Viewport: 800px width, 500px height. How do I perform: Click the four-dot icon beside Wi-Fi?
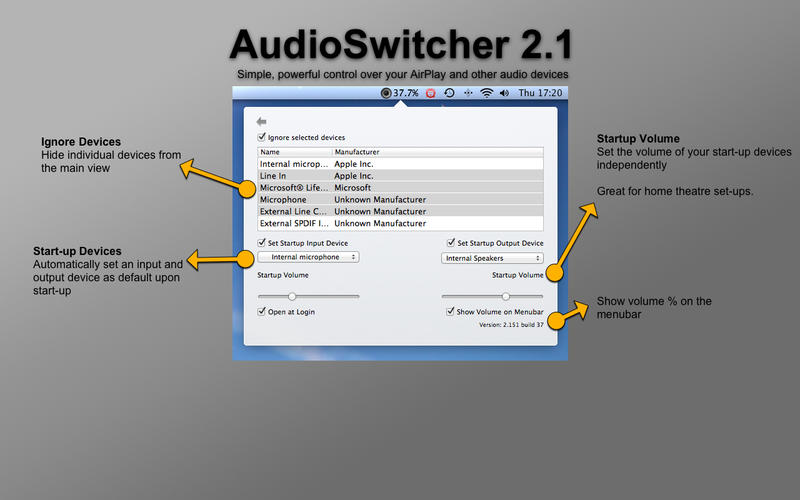(468, 93)
